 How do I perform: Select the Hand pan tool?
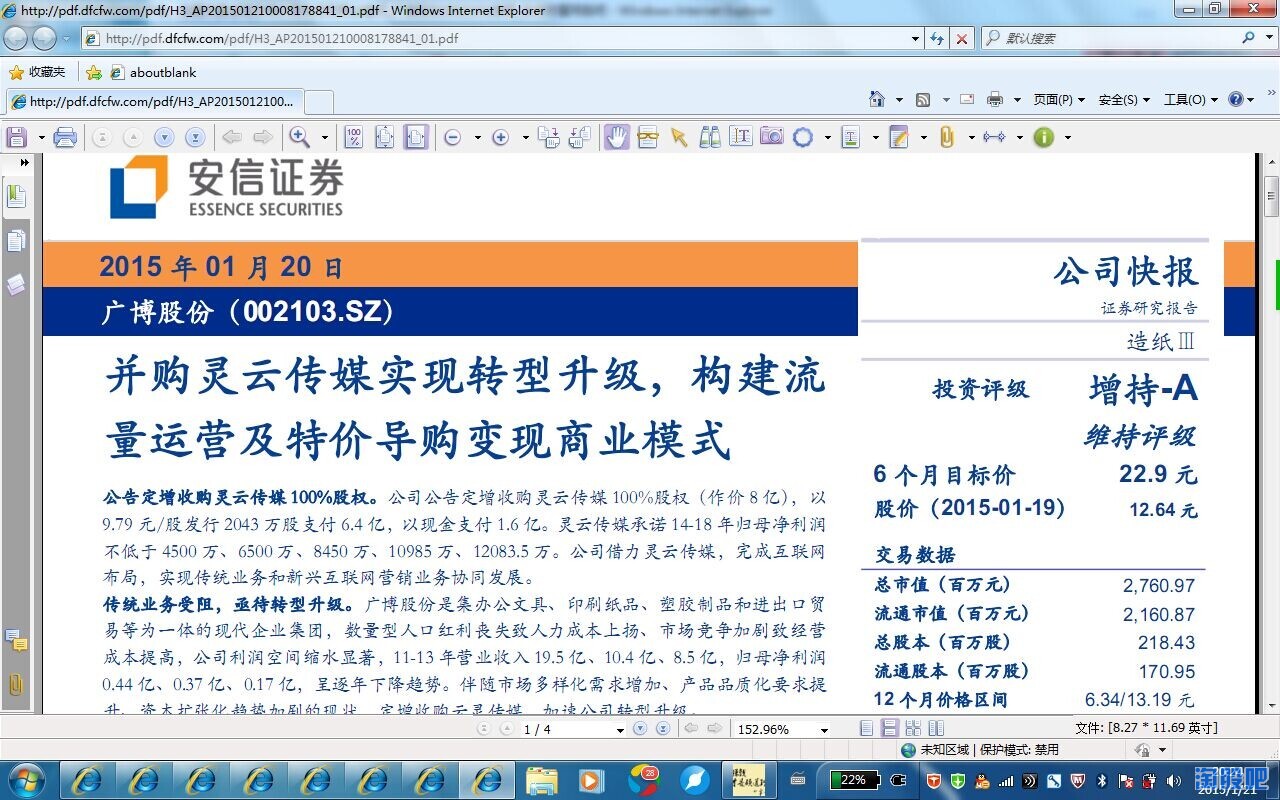pyautogui.click(x=617, y=137)
